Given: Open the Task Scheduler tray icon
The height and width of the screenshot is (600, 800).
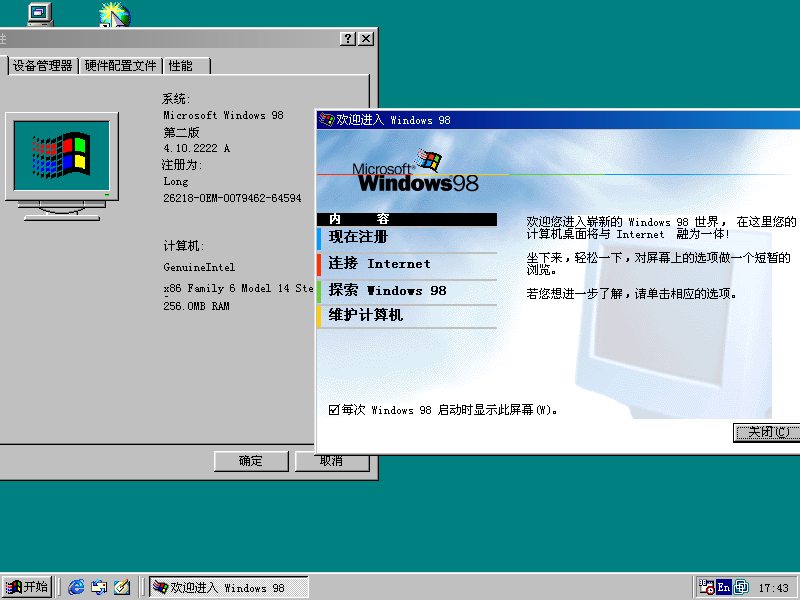Looking at the screenshot, I should point(706,587).
